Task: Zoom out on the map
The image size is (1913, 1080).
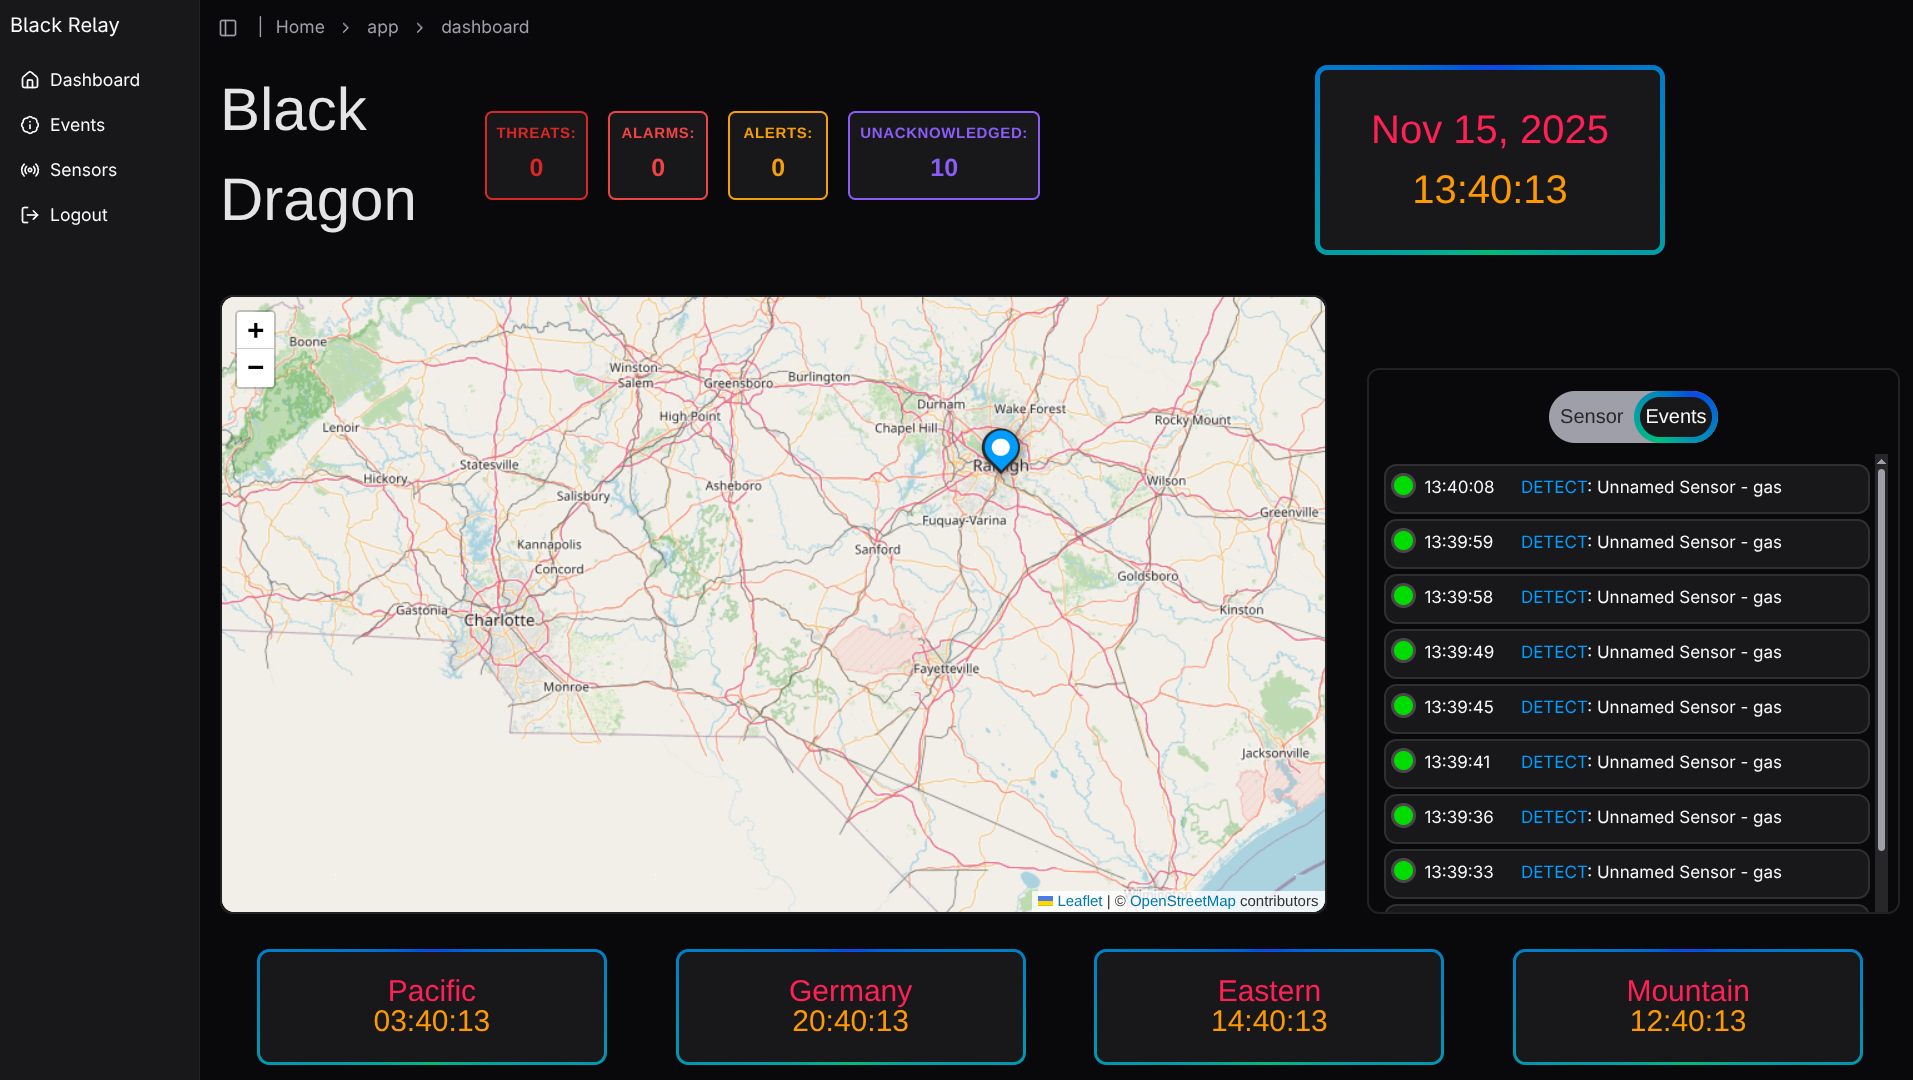Action: (255, 367)
